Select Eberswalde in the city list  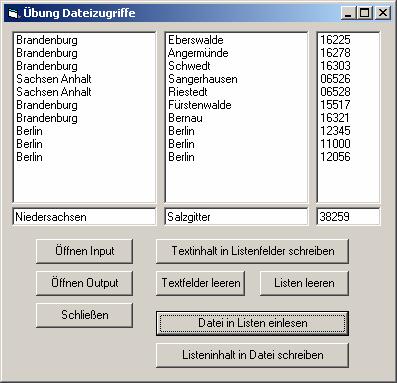coord(236,40)
